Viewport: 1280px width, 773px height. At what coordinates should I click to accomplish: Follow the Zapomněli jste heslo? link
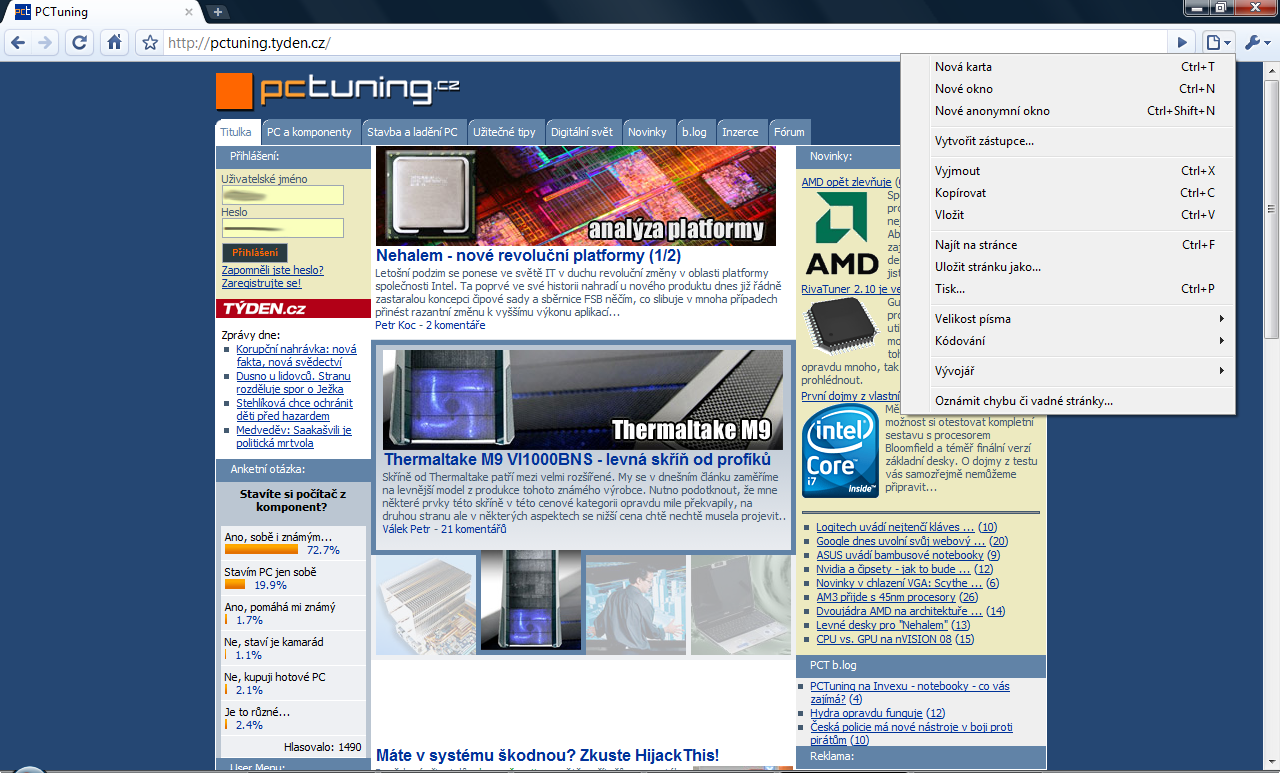click(x=272, y=270)
